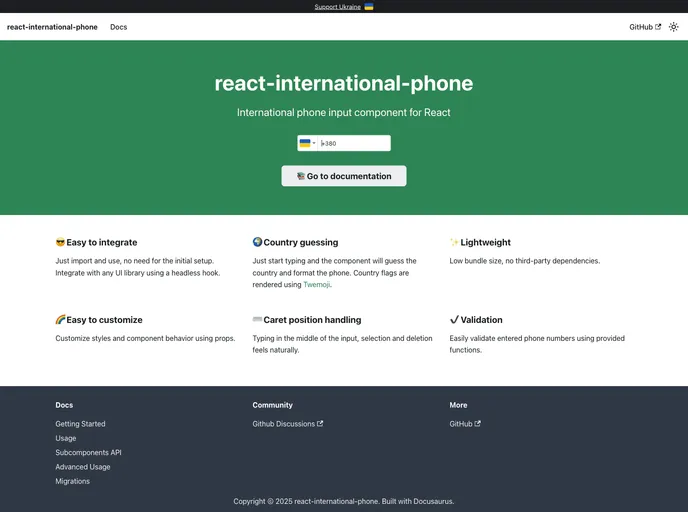The image size is (688, 512).
Task: Toggle the dark/light mode sun icon
Action: tap(674, 27)
